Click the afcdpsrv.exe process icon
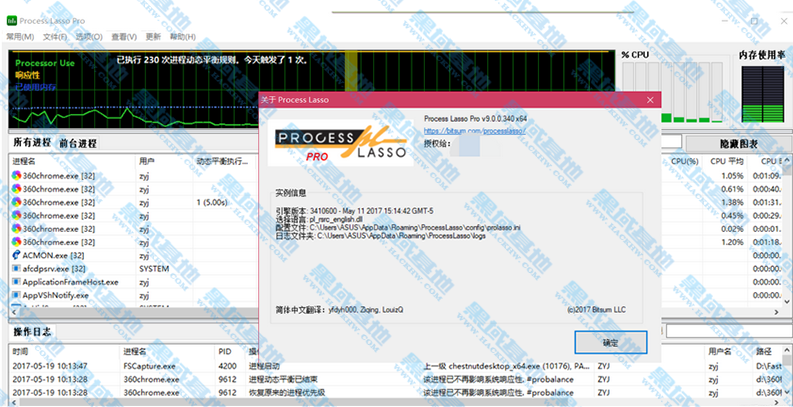This screenshot has height=407, width=793. click(x=16, y=268)
